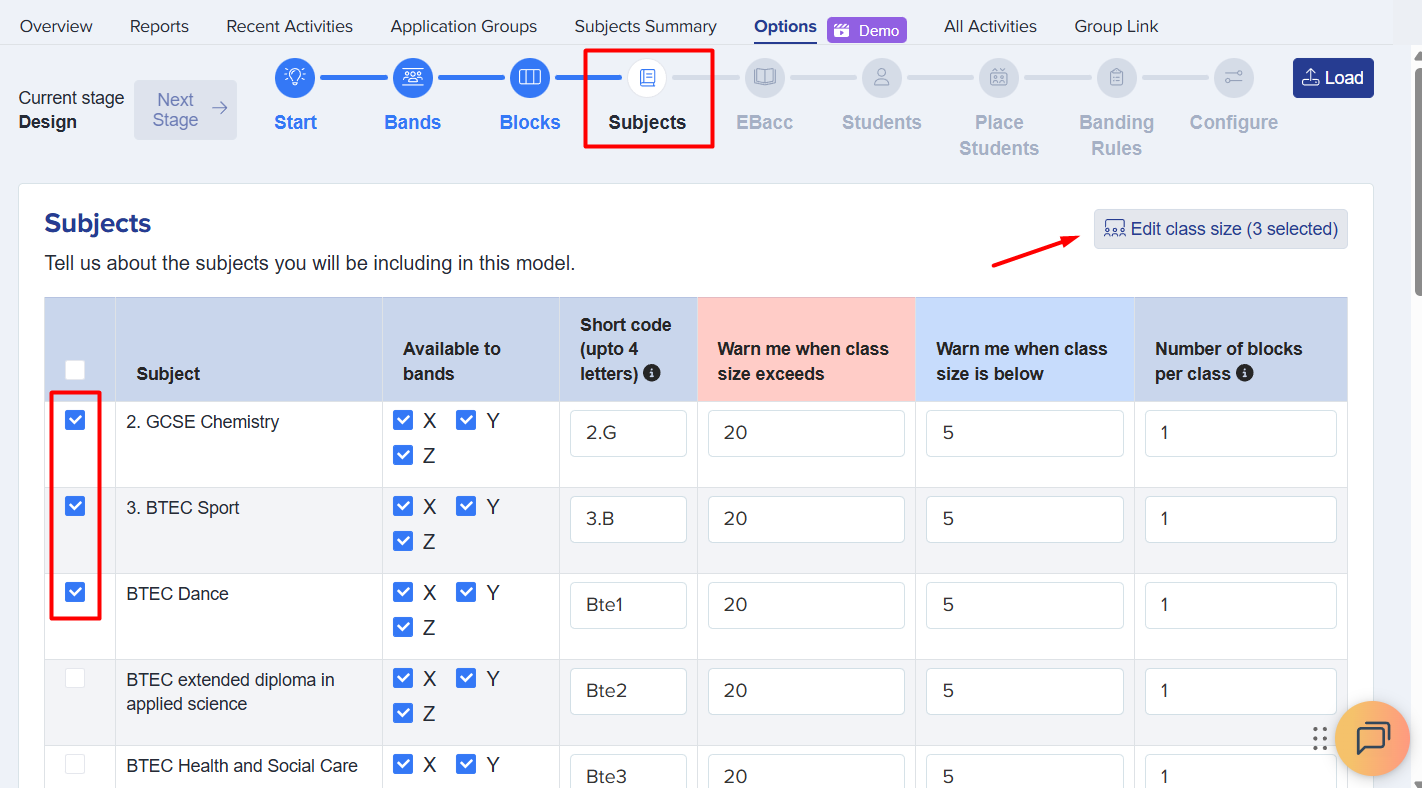The width and height of the screenshot is (1422, 788).
Task: Uncheck band Y for BTEC Dance
Action: [466, 593]
